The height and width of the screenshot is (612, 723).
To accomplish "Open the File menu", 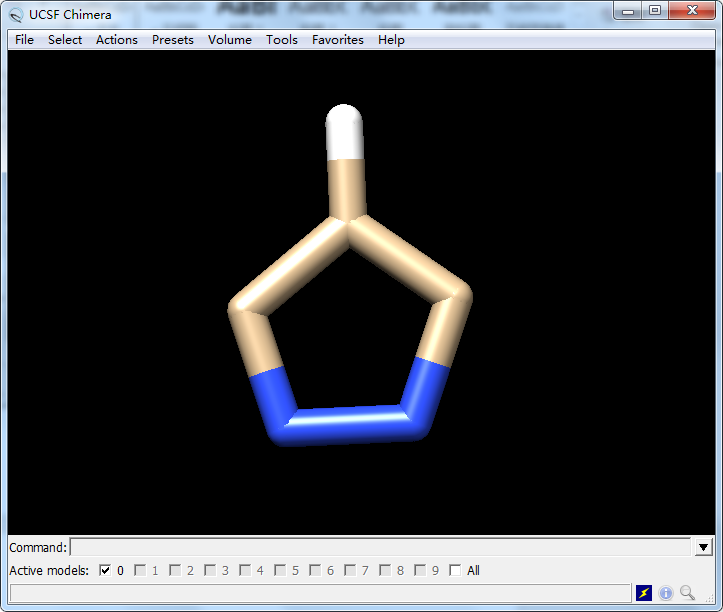I will pos(25,40).
